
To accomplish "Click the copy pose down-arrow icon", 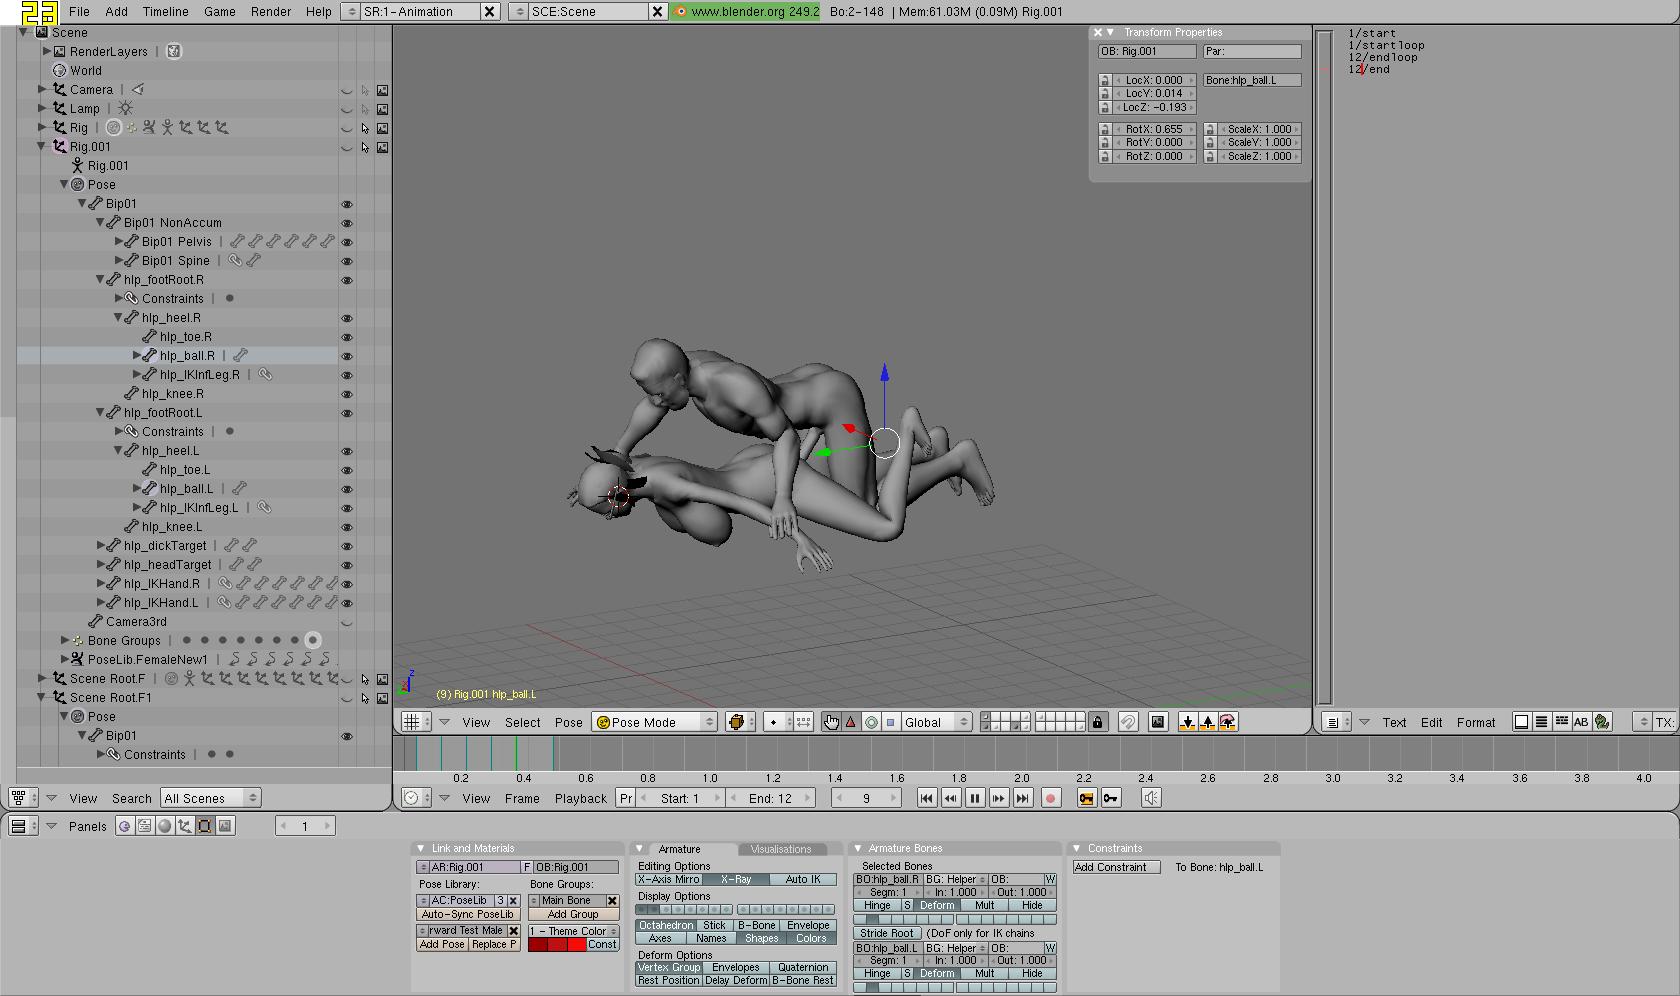I will click(x=1187, y=722).
